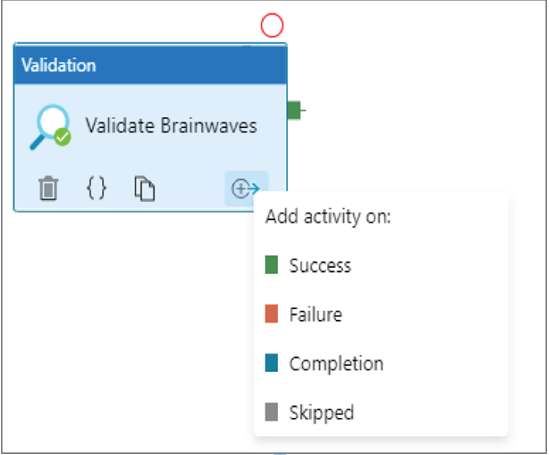The image size is (549, 455).
Task: Click the trash icon to delete the activity
Action: point(48,188)
